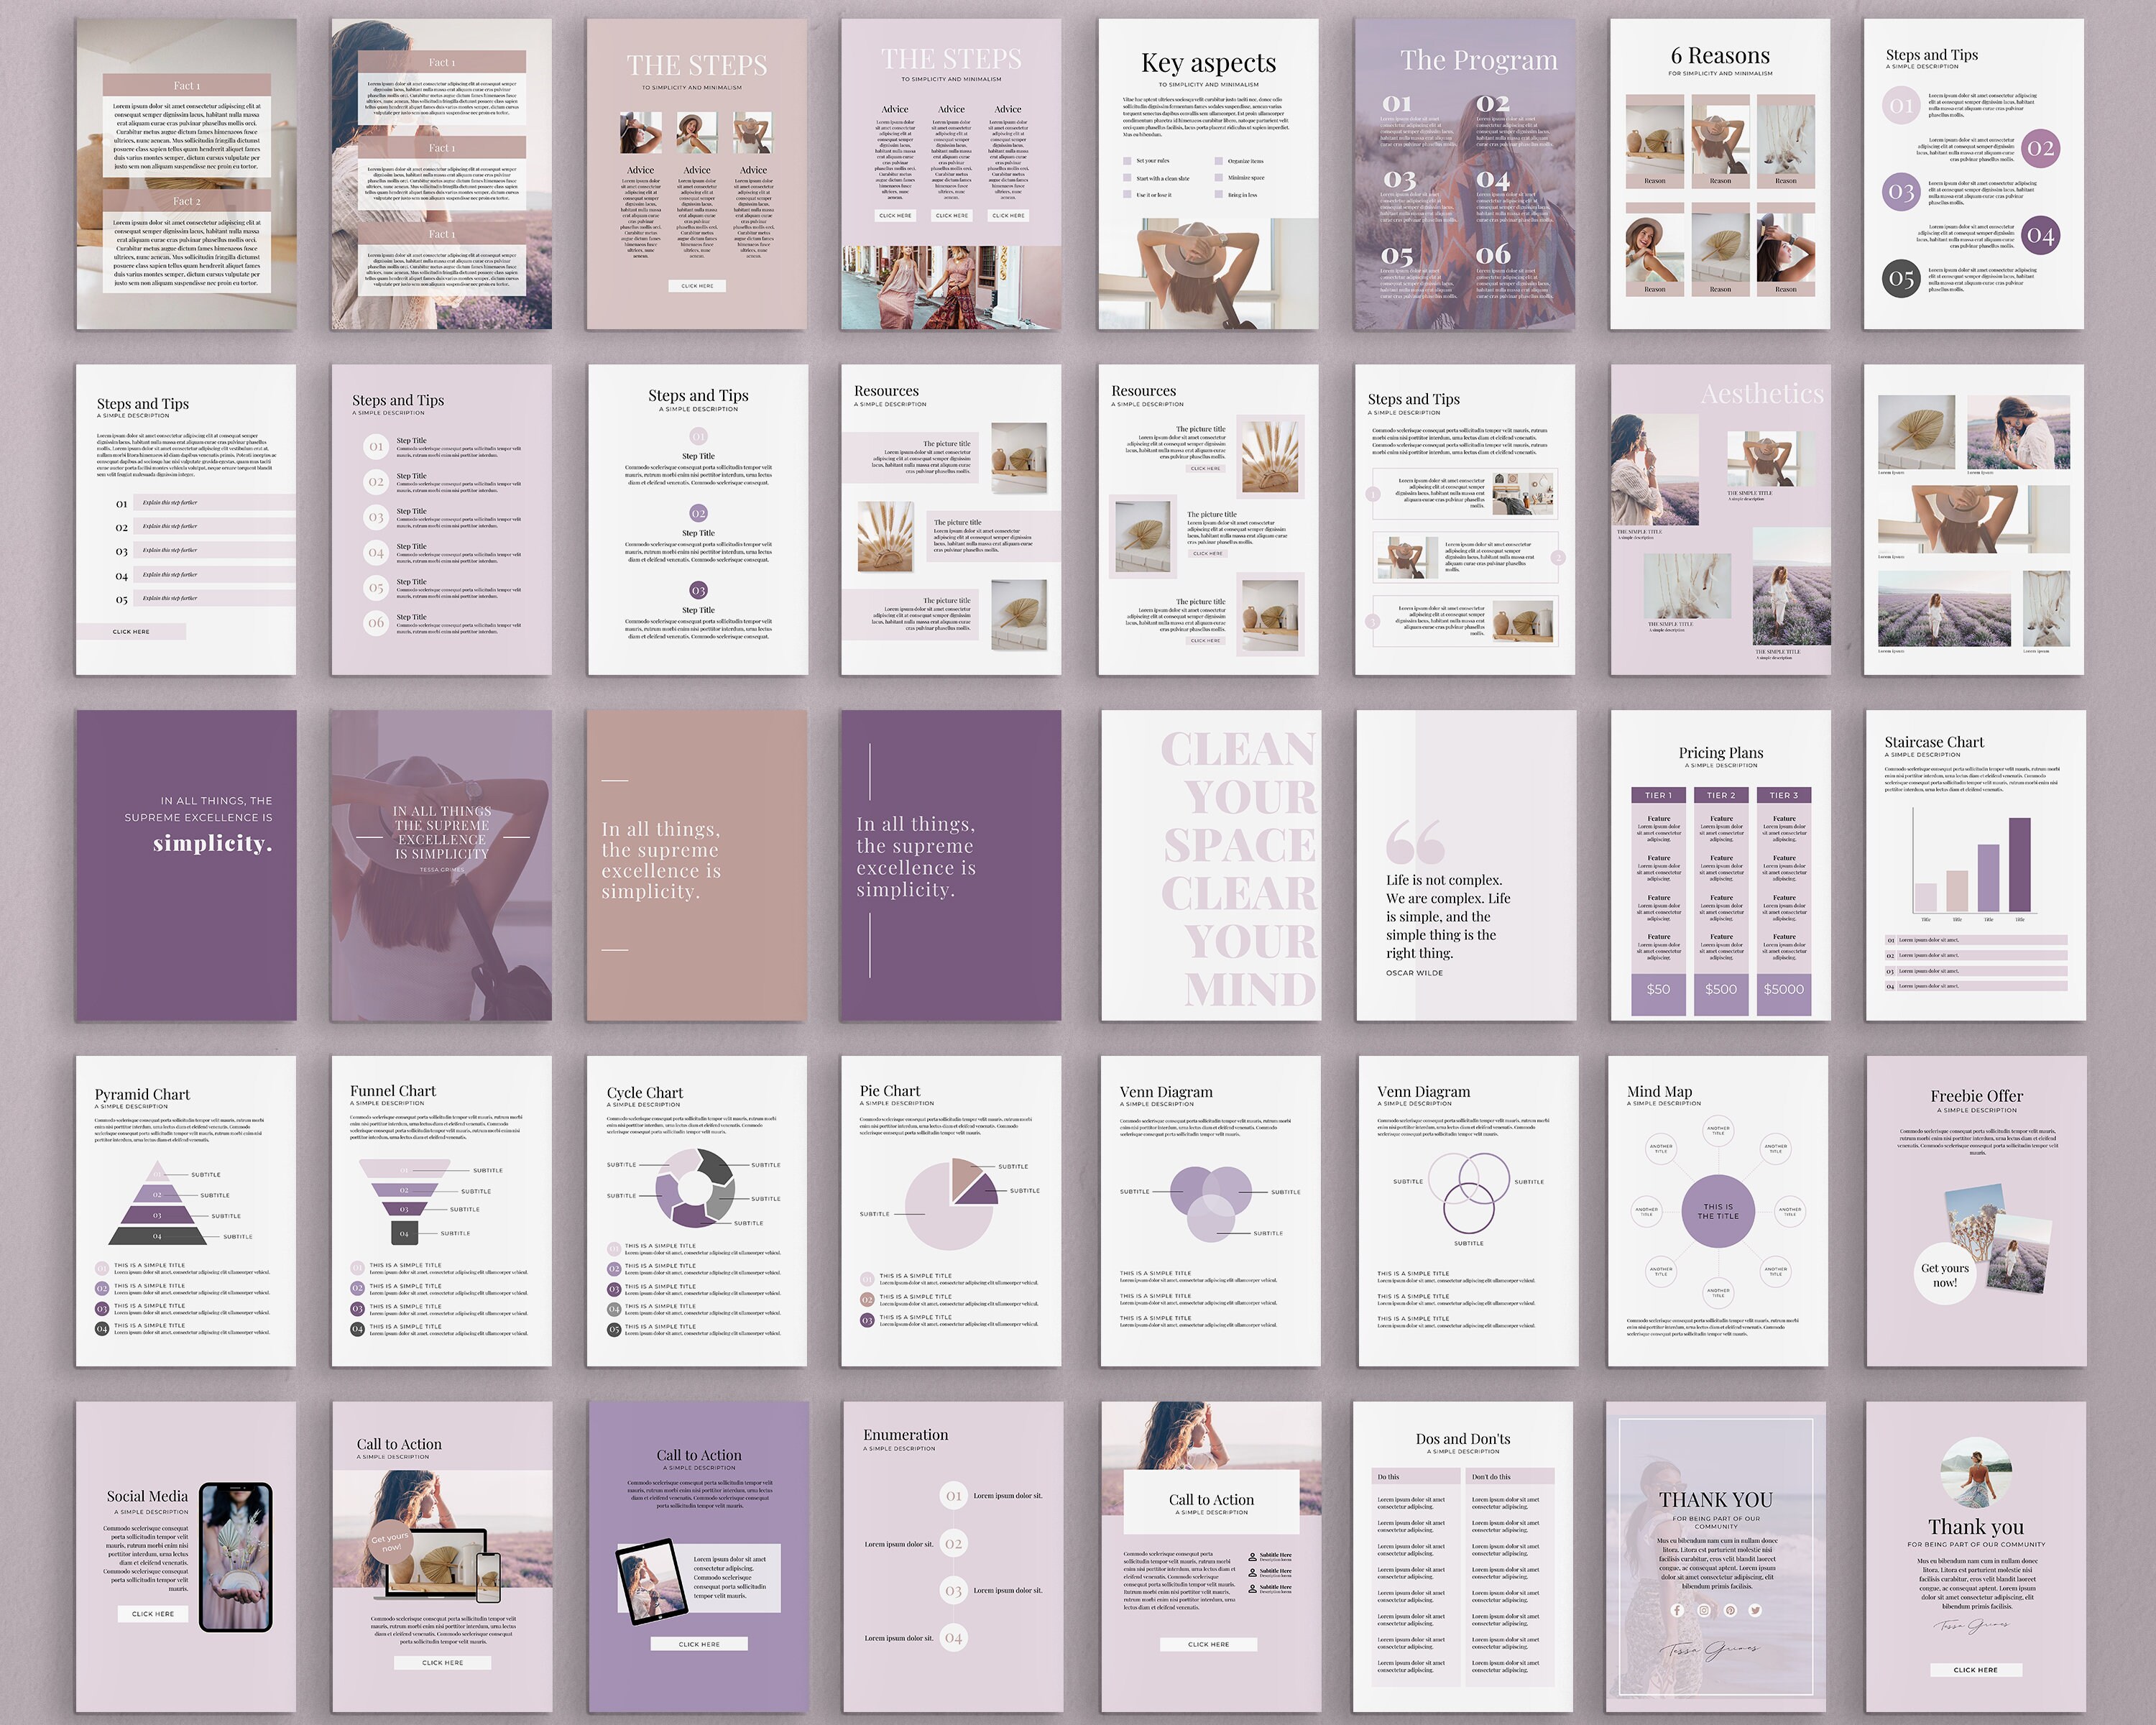Click the Instagram icon on the Thank You page
Screen dimensions: 2156x1725
(1705, 1612)
